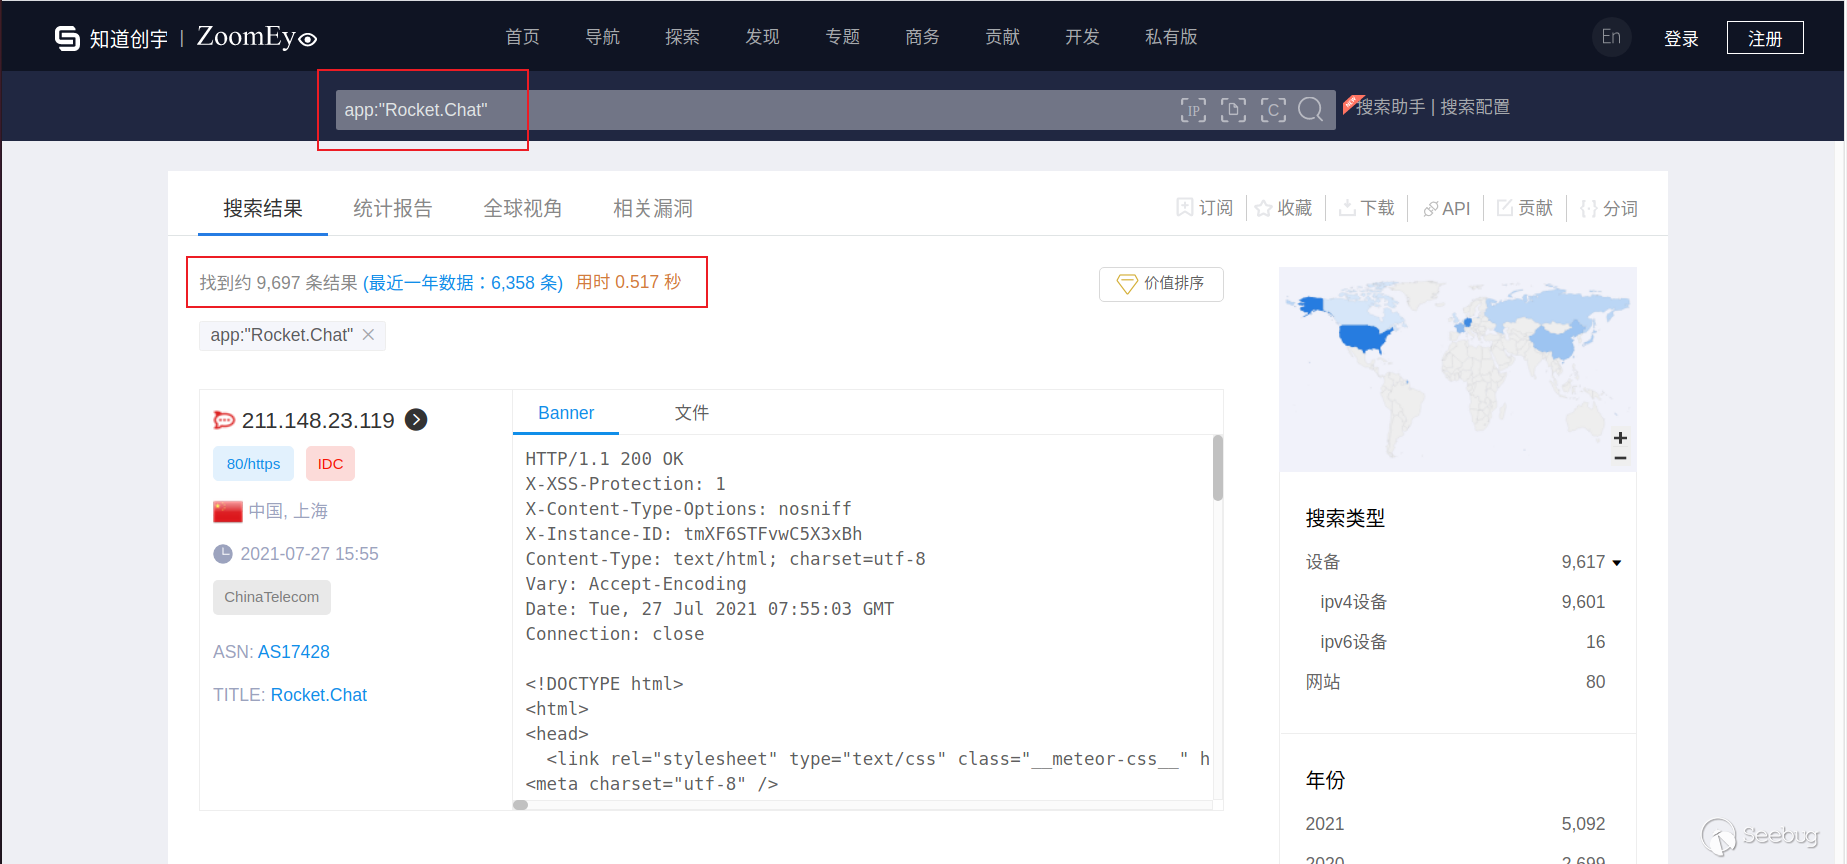
Task: Open IP address 211.148.23.119
Action: tap(318, 420)
